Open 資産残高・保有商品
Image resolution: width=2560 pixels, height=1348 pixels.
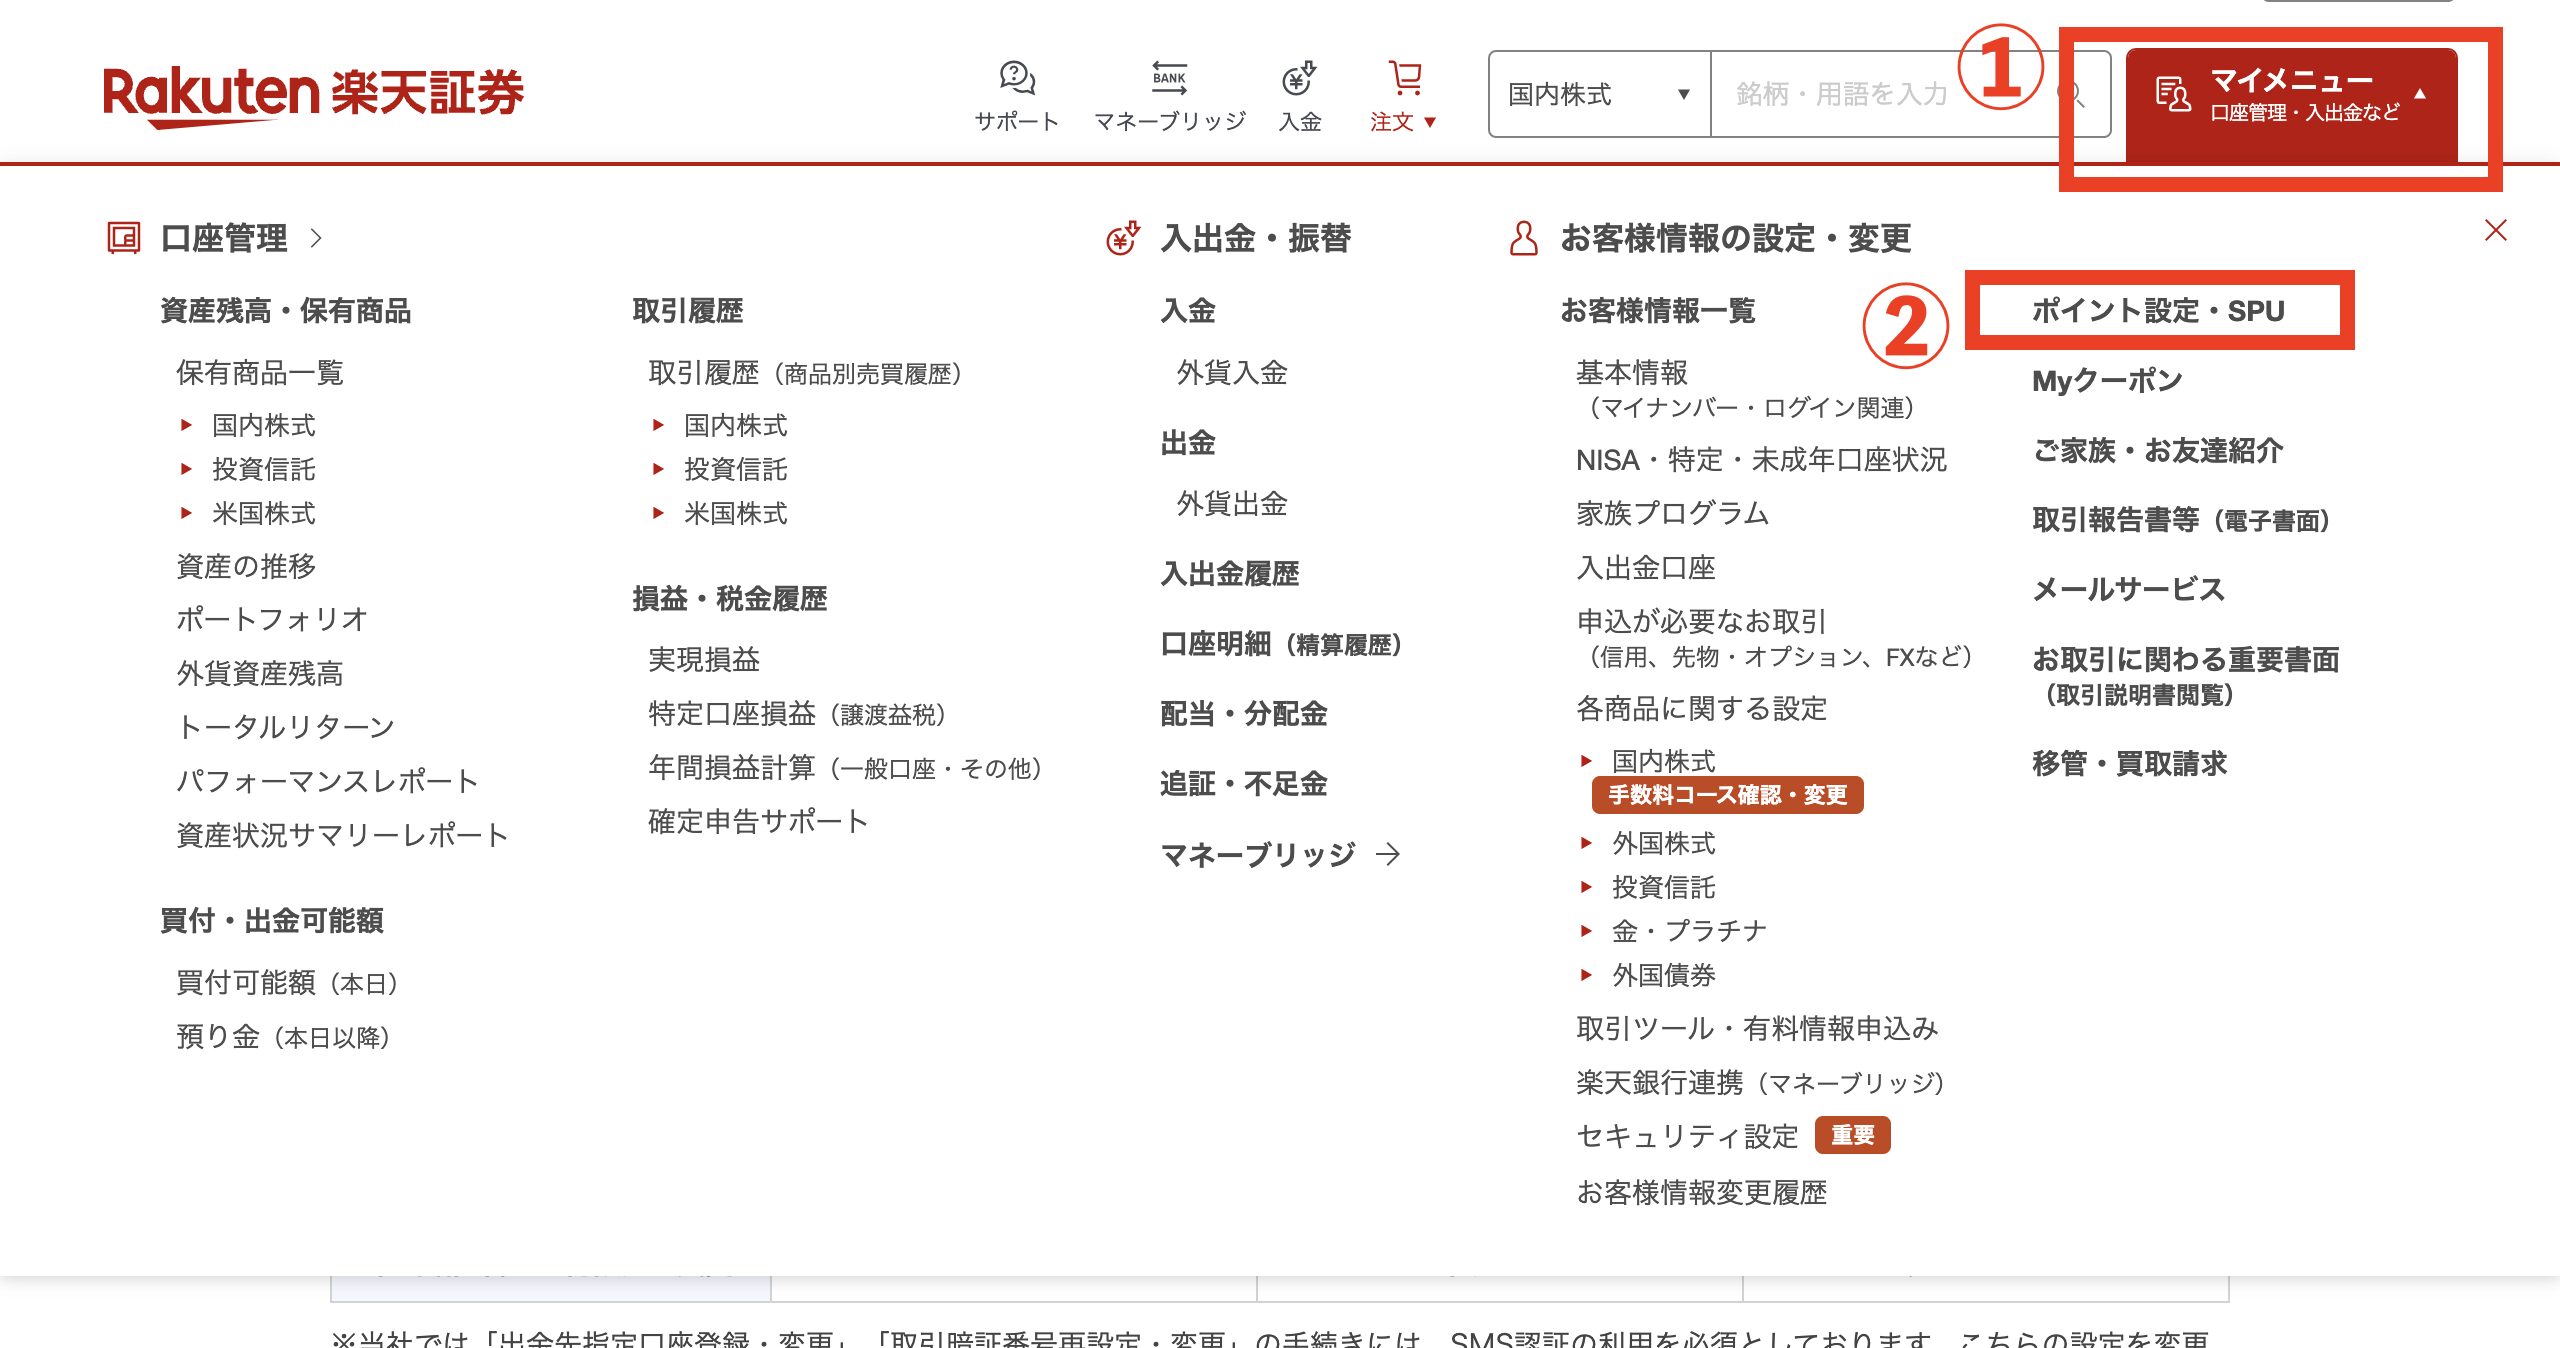point(286,311)
